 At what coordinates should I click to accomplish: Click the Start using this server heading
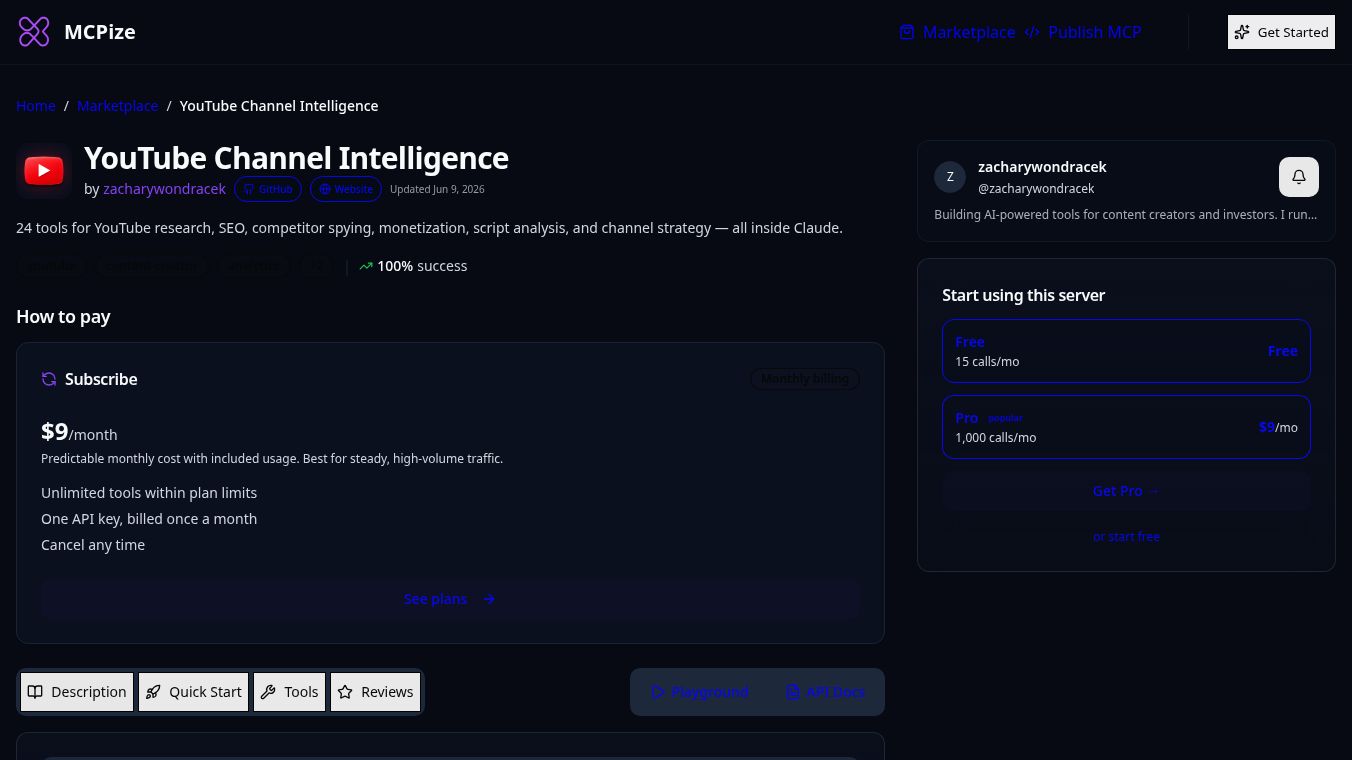pyautogui.click(x=1023, y=295)
